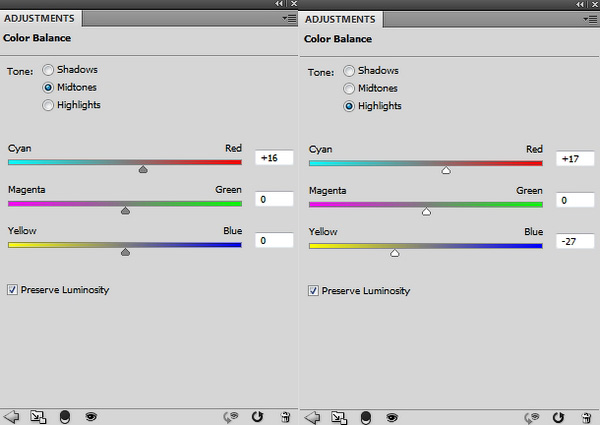Collapse right panel with double-arrow icon

[580, 4]
